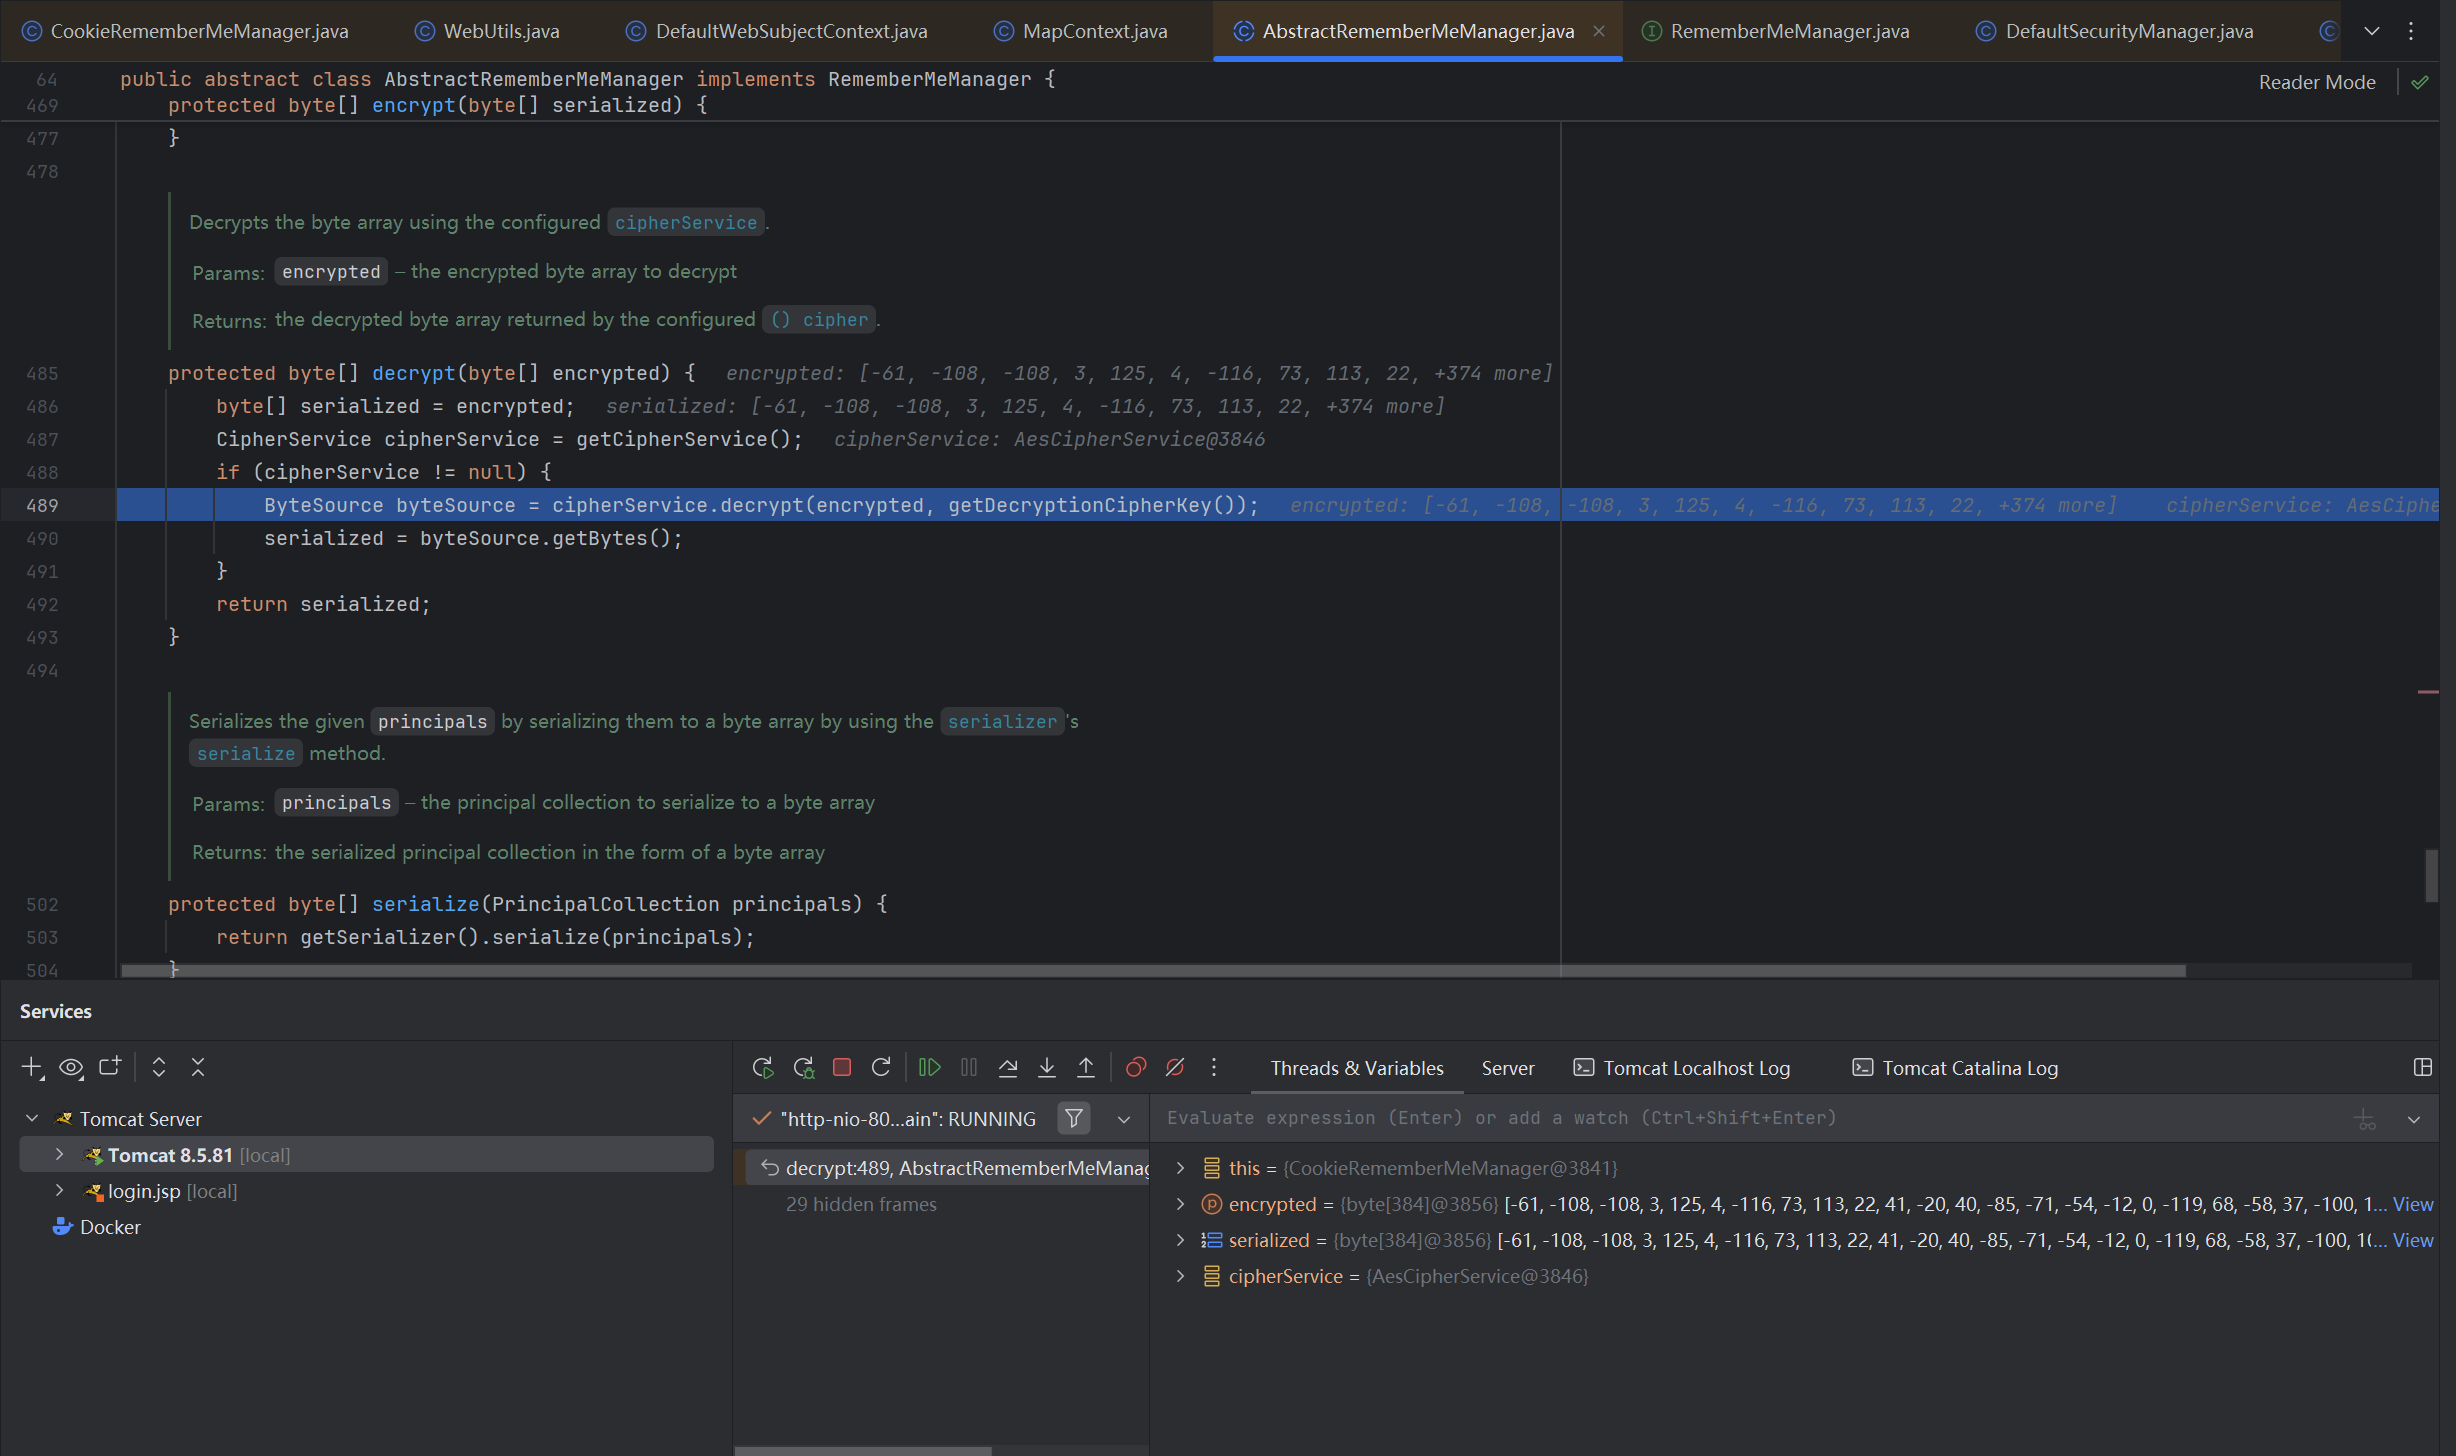Toggle the Services view options eye icon

click(x=71, y=1067)
